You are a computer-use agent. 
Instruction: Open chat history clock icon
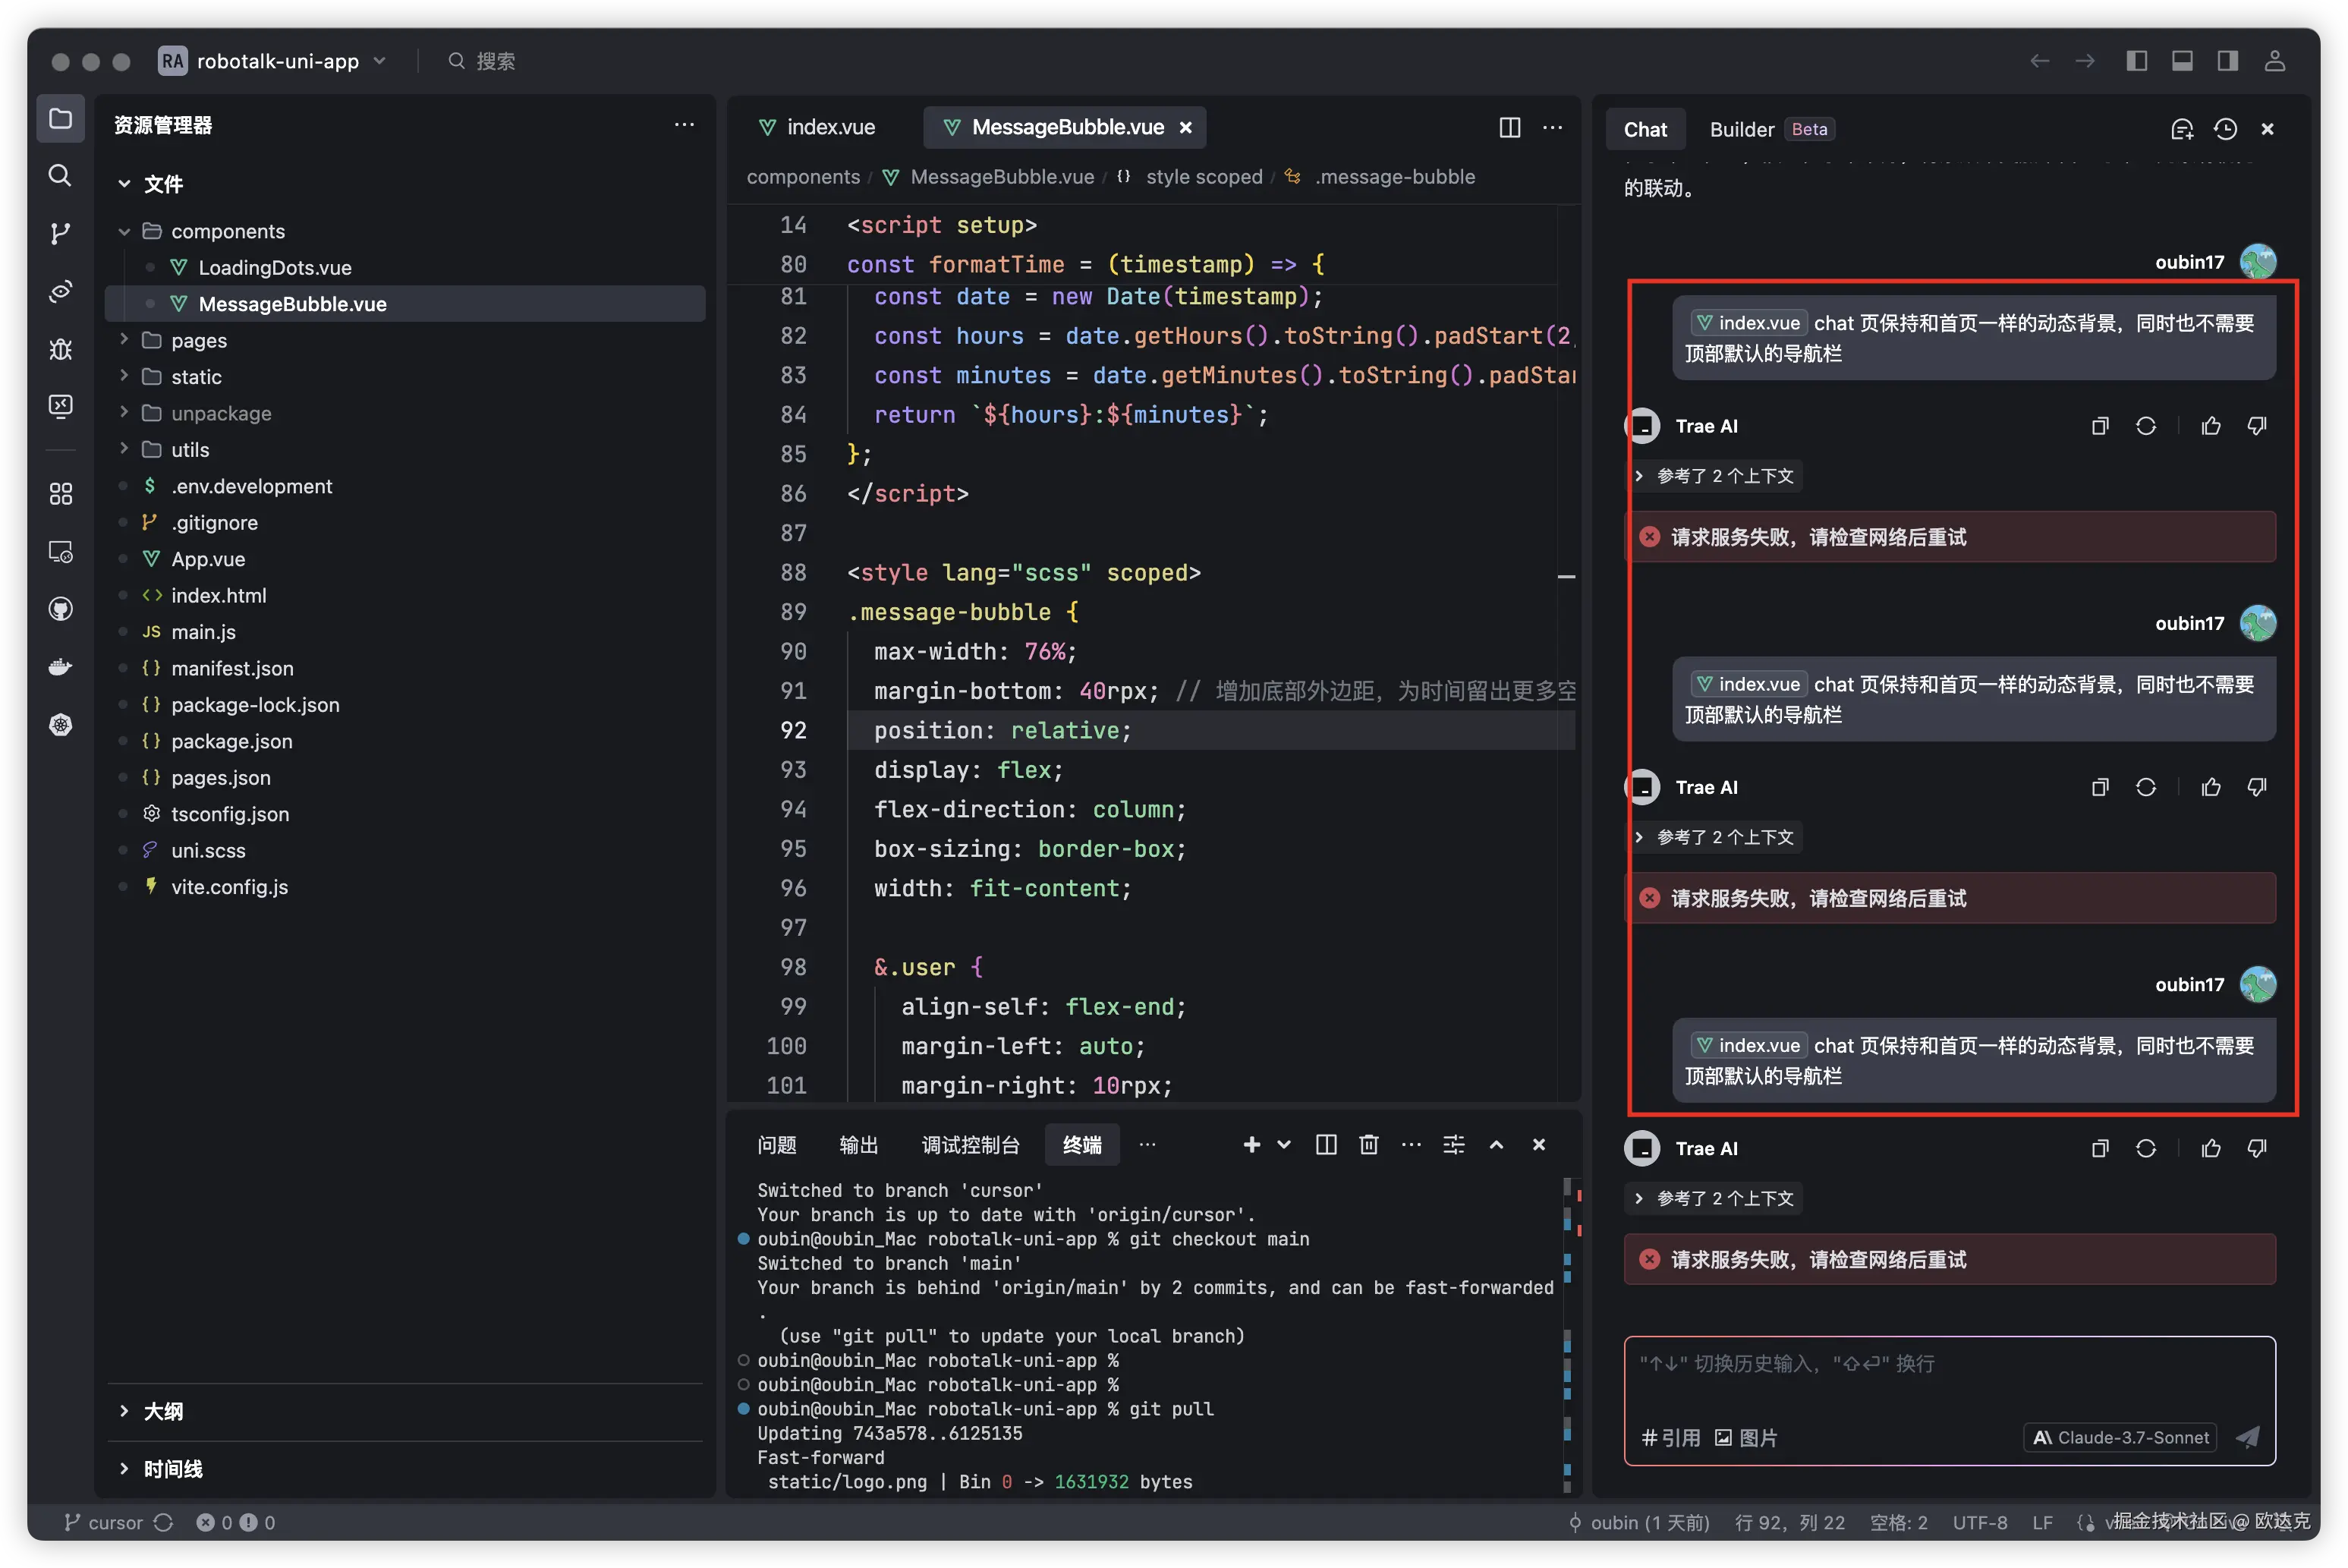(2225, 129)
